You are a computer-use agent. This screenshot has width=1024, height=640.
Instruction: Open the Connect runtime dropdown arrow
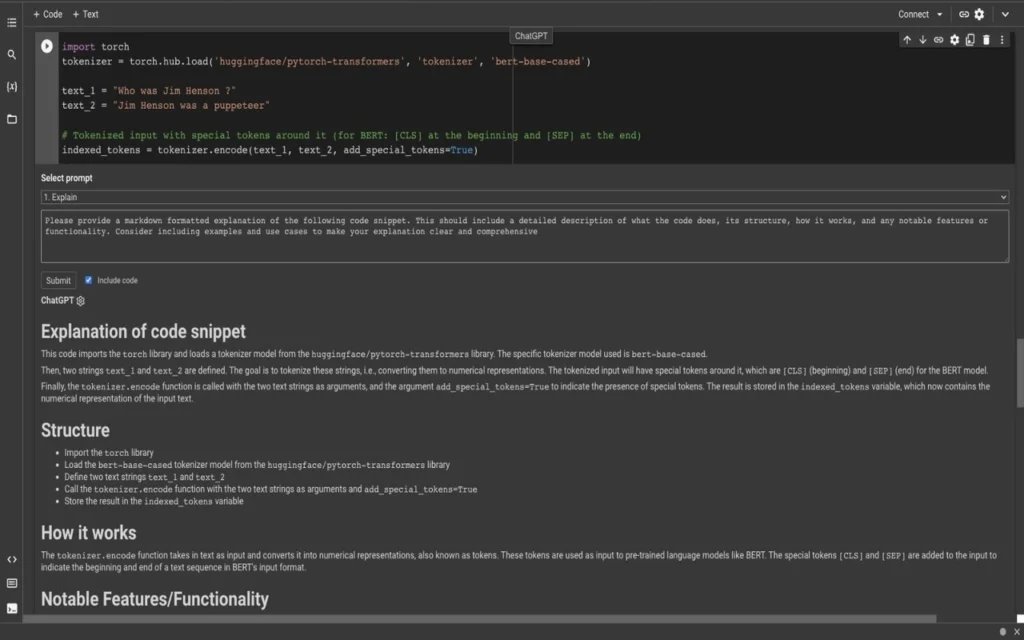point(940,15)
